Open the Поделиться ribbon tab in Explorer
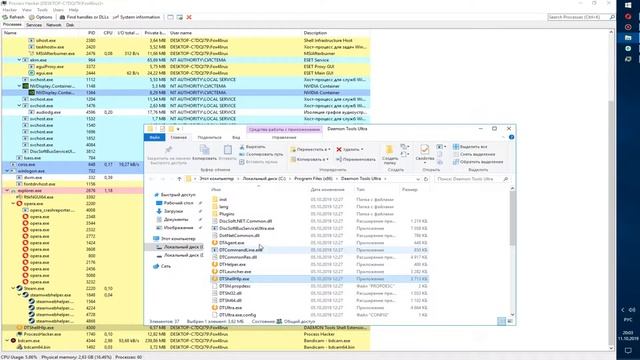Viewport: 640px width, 360px height. click(x=209, y=138)
